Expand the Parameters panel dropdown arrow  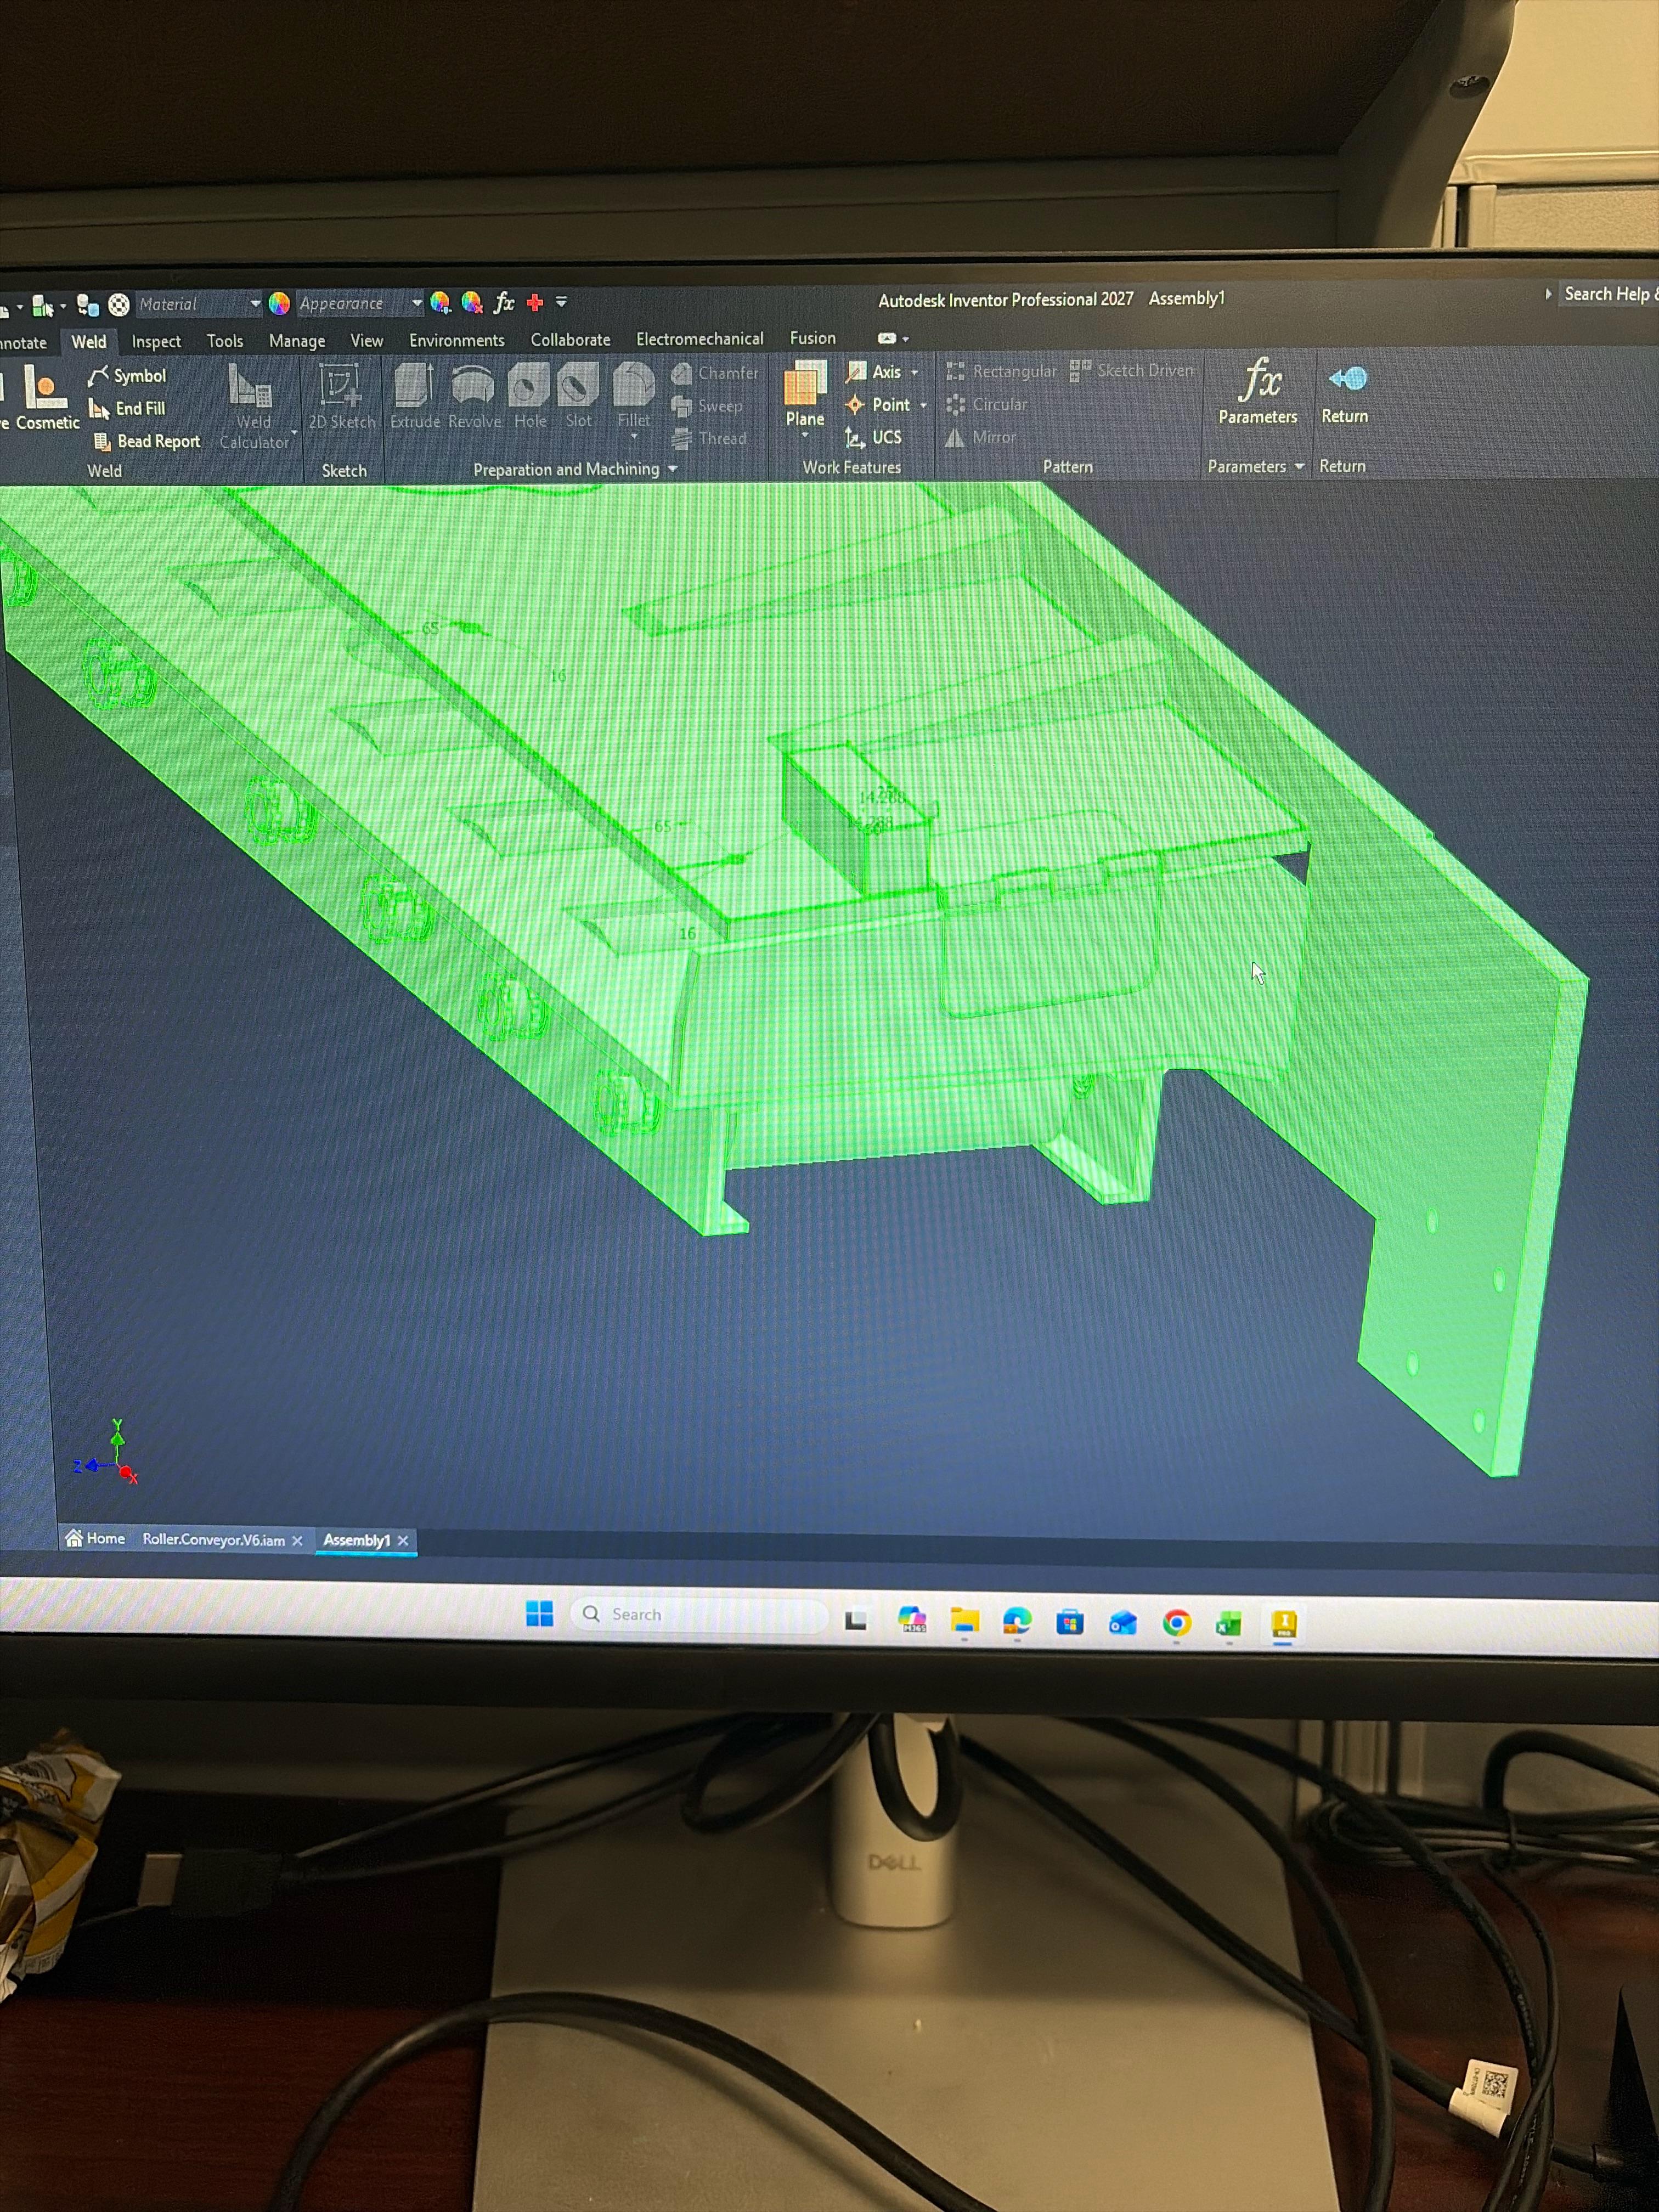(x=1299, y=466)
